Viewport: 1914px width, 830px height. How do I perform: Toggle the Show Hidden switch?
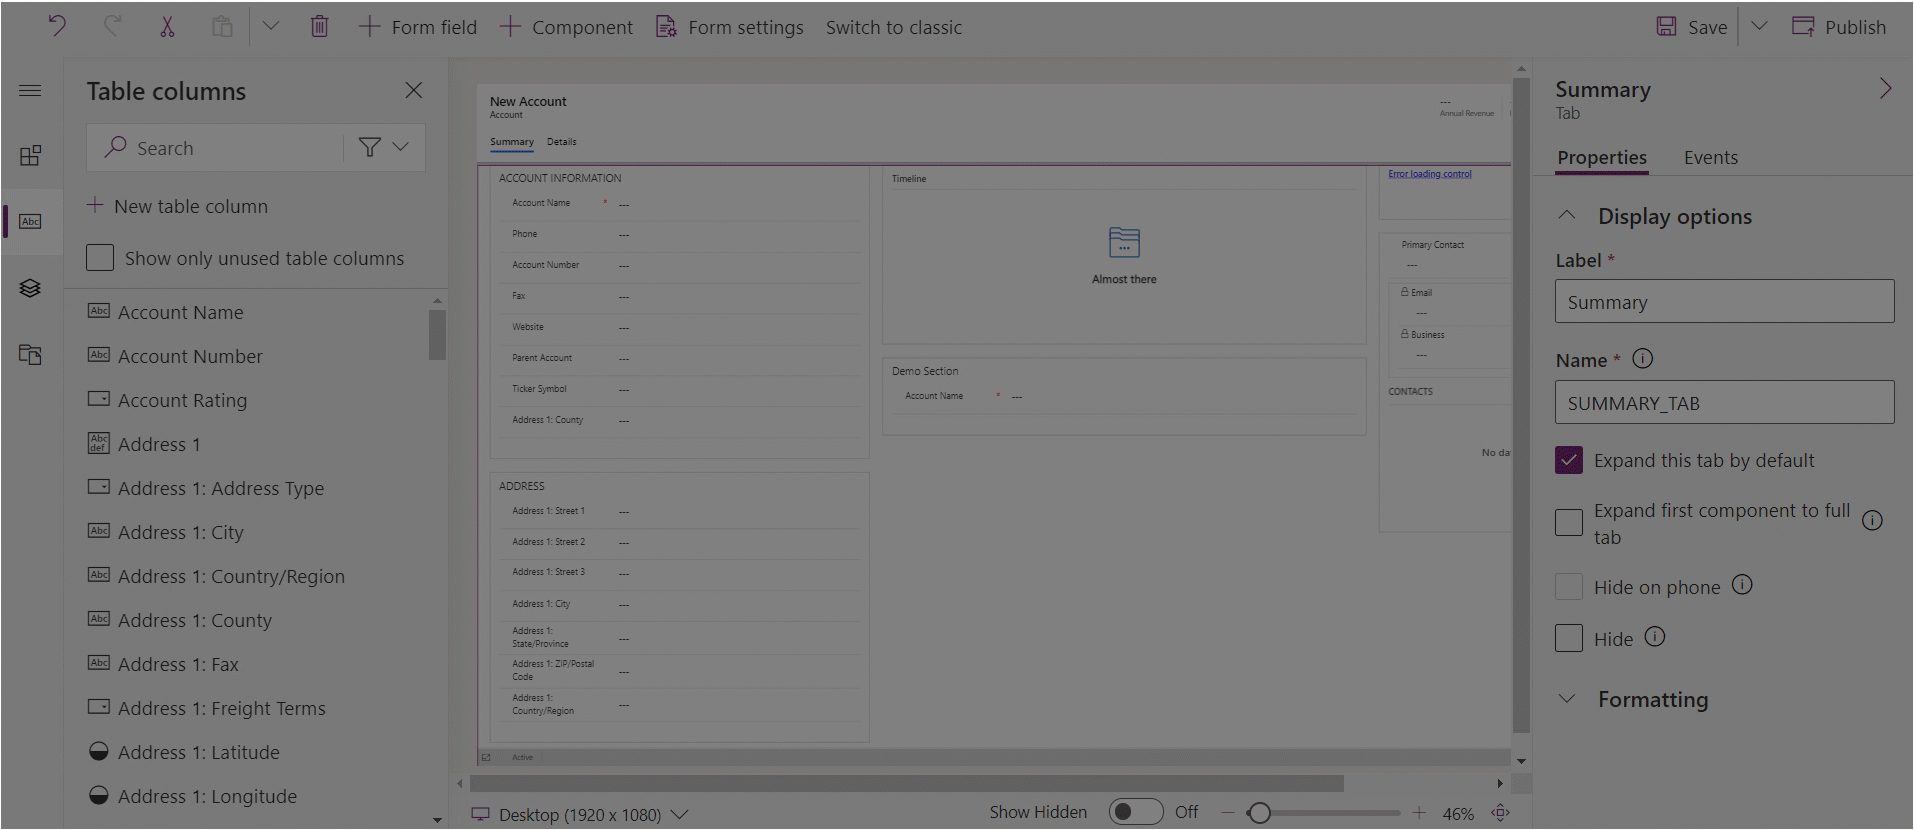point(1135,812)
